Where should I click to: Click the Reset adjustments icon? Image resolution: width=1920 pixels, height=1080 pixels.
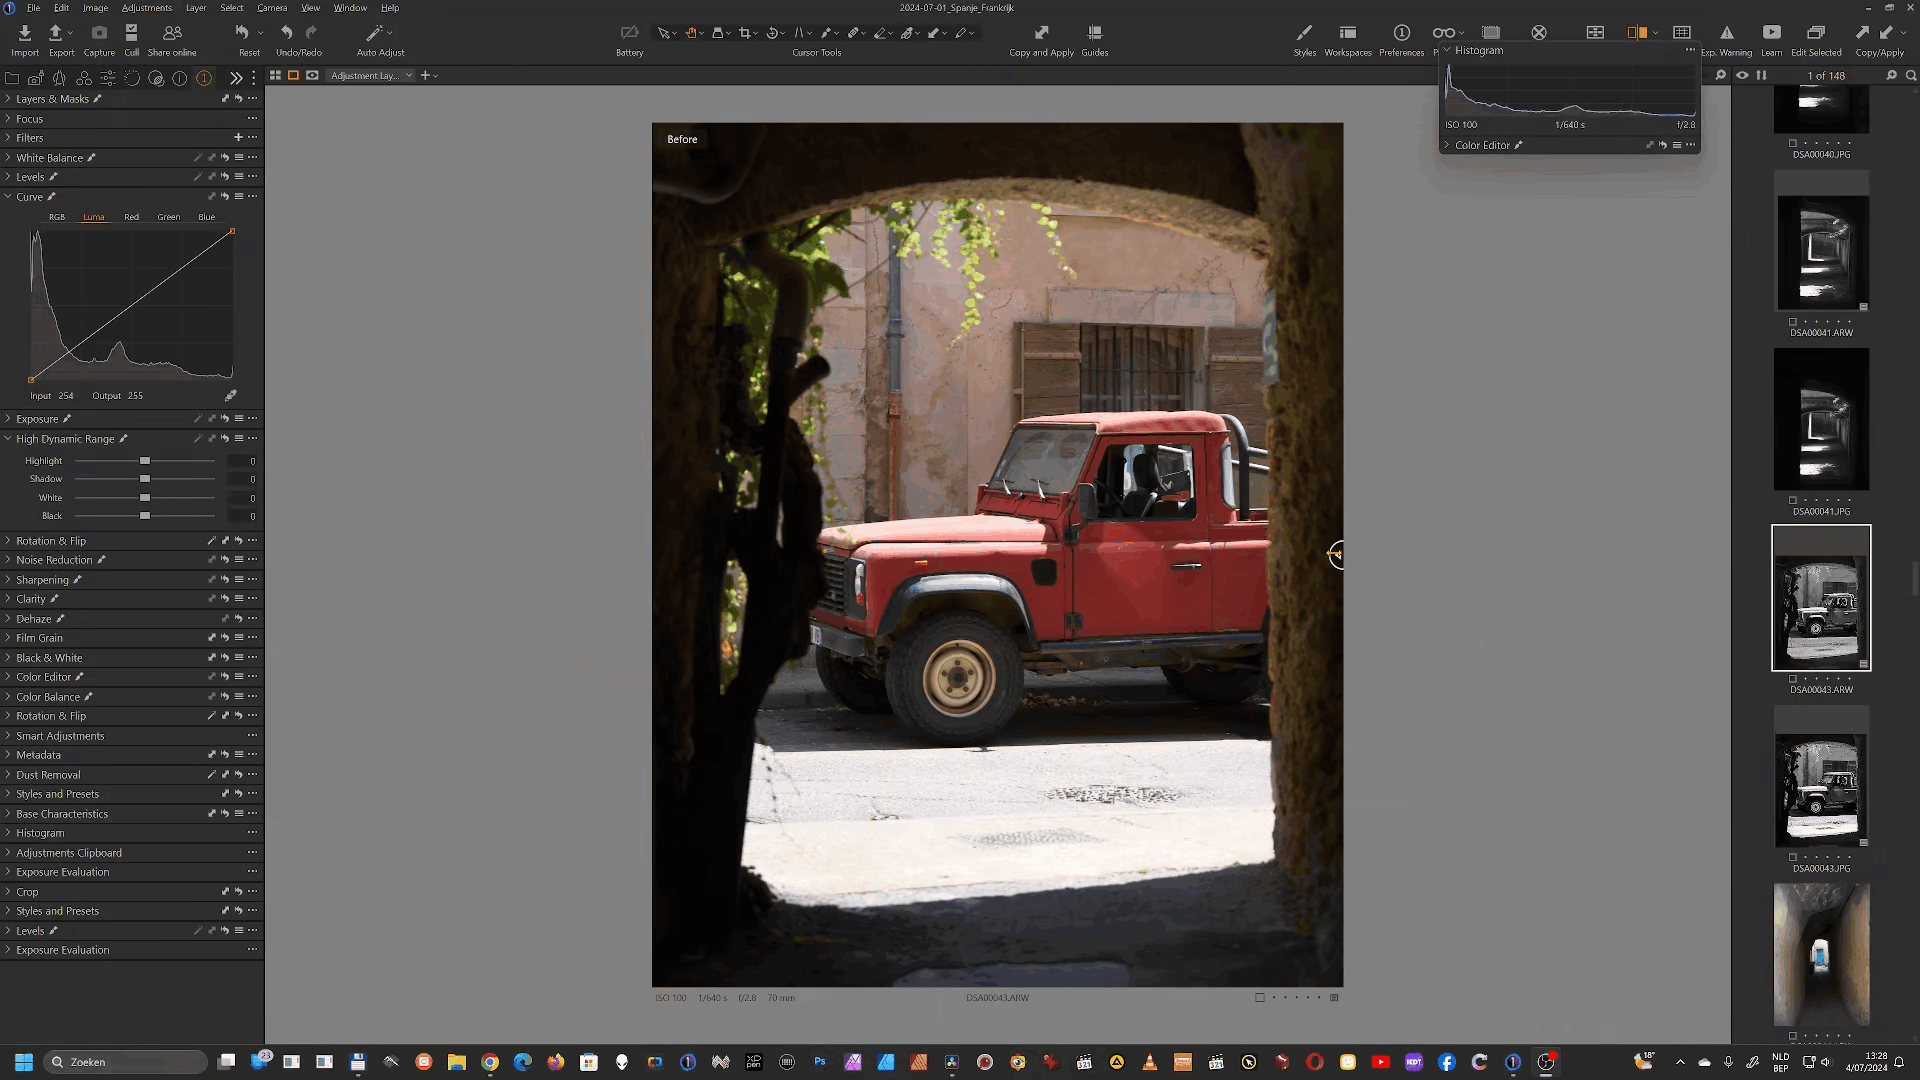point(242,33)
